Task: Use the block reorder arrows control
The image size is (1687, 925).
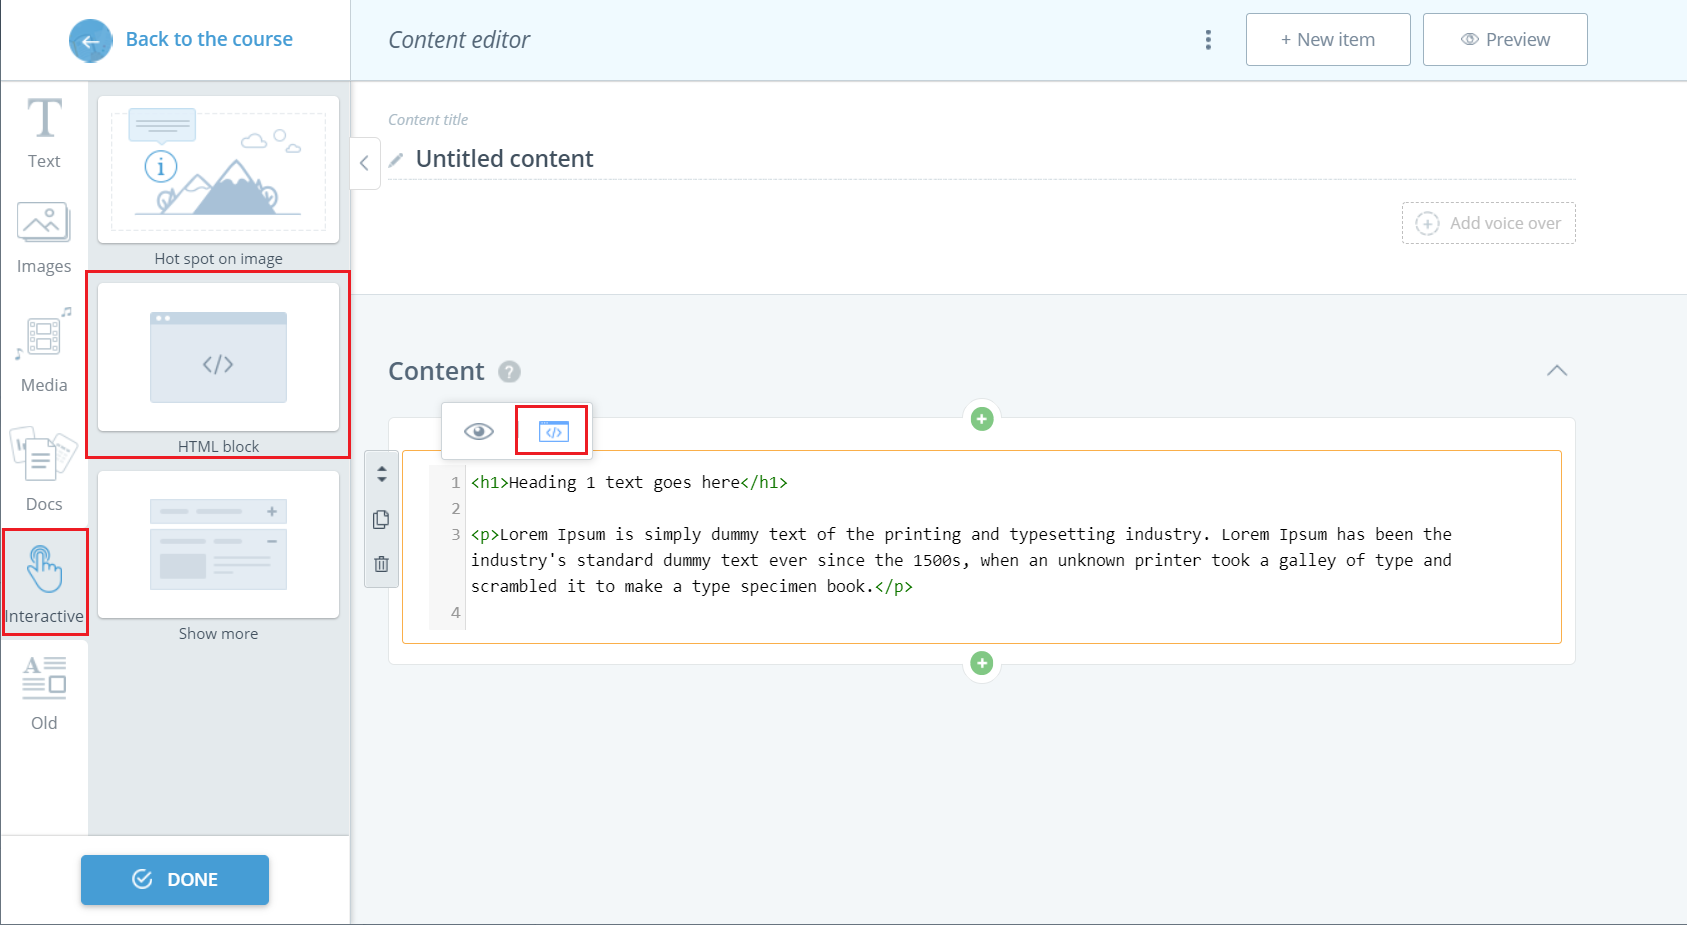Action: coord(381,474)
